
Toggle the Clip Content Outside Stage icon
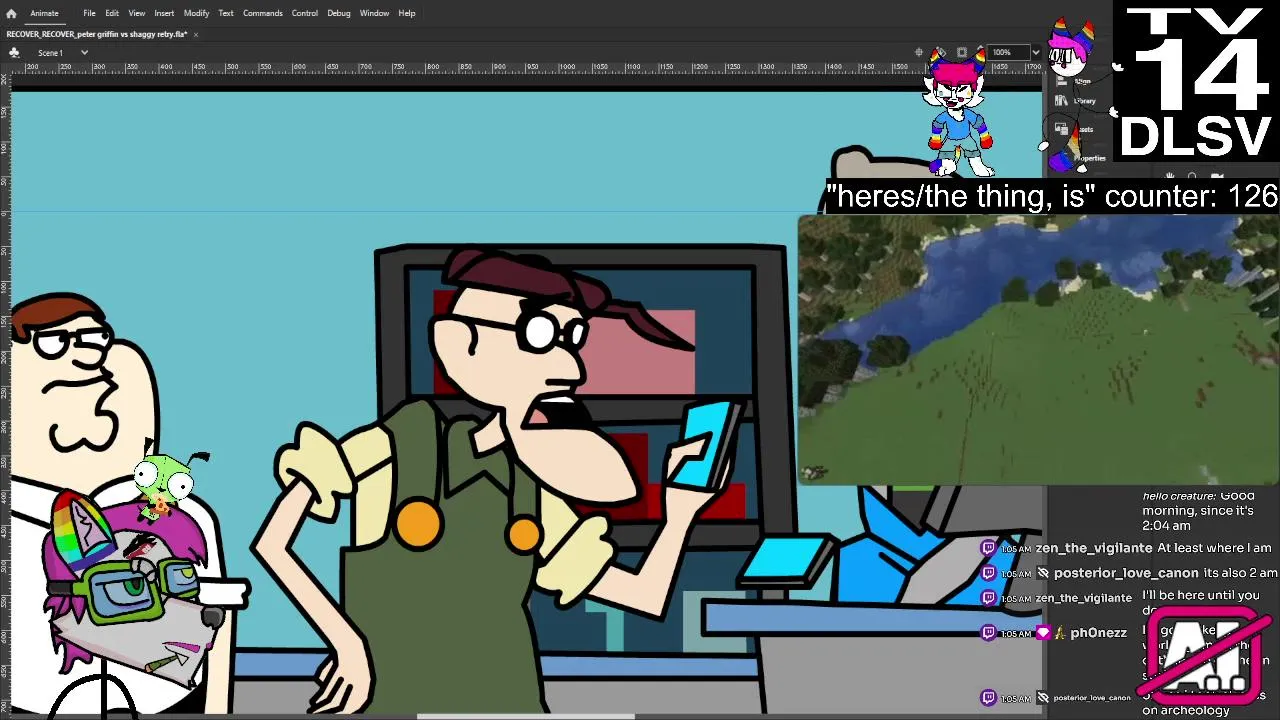point(961,52)
